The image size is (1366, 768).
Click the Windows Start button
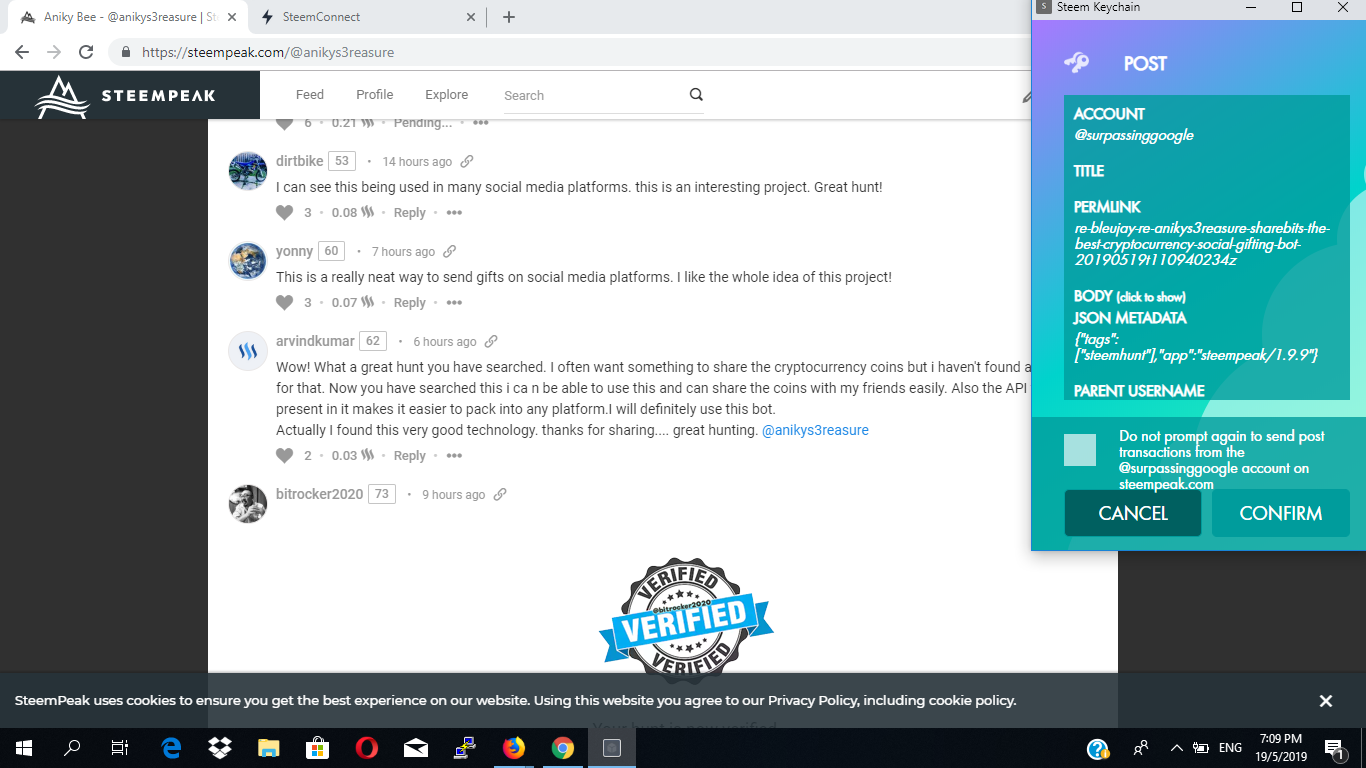pos(24,747)
